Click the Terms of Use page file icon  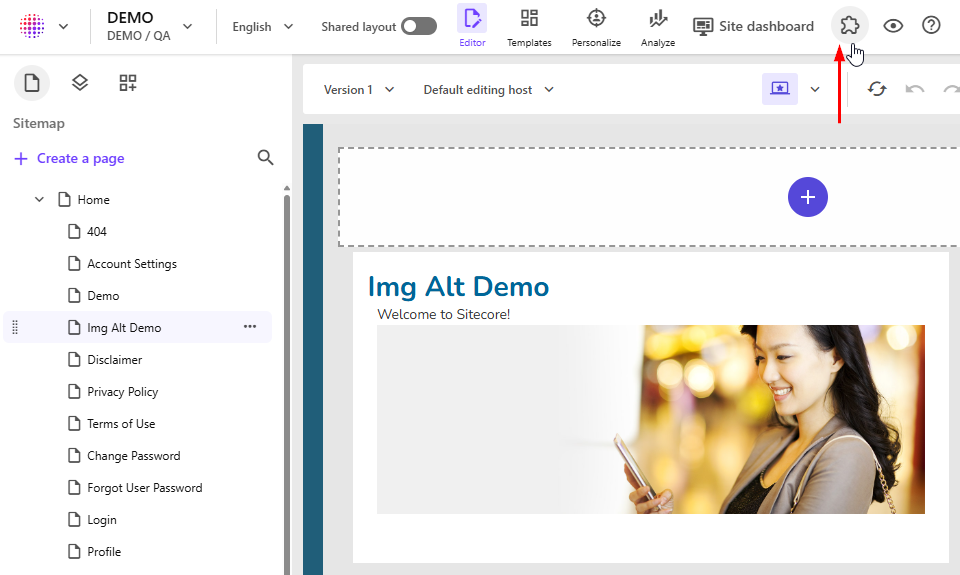tap(74, 424)
